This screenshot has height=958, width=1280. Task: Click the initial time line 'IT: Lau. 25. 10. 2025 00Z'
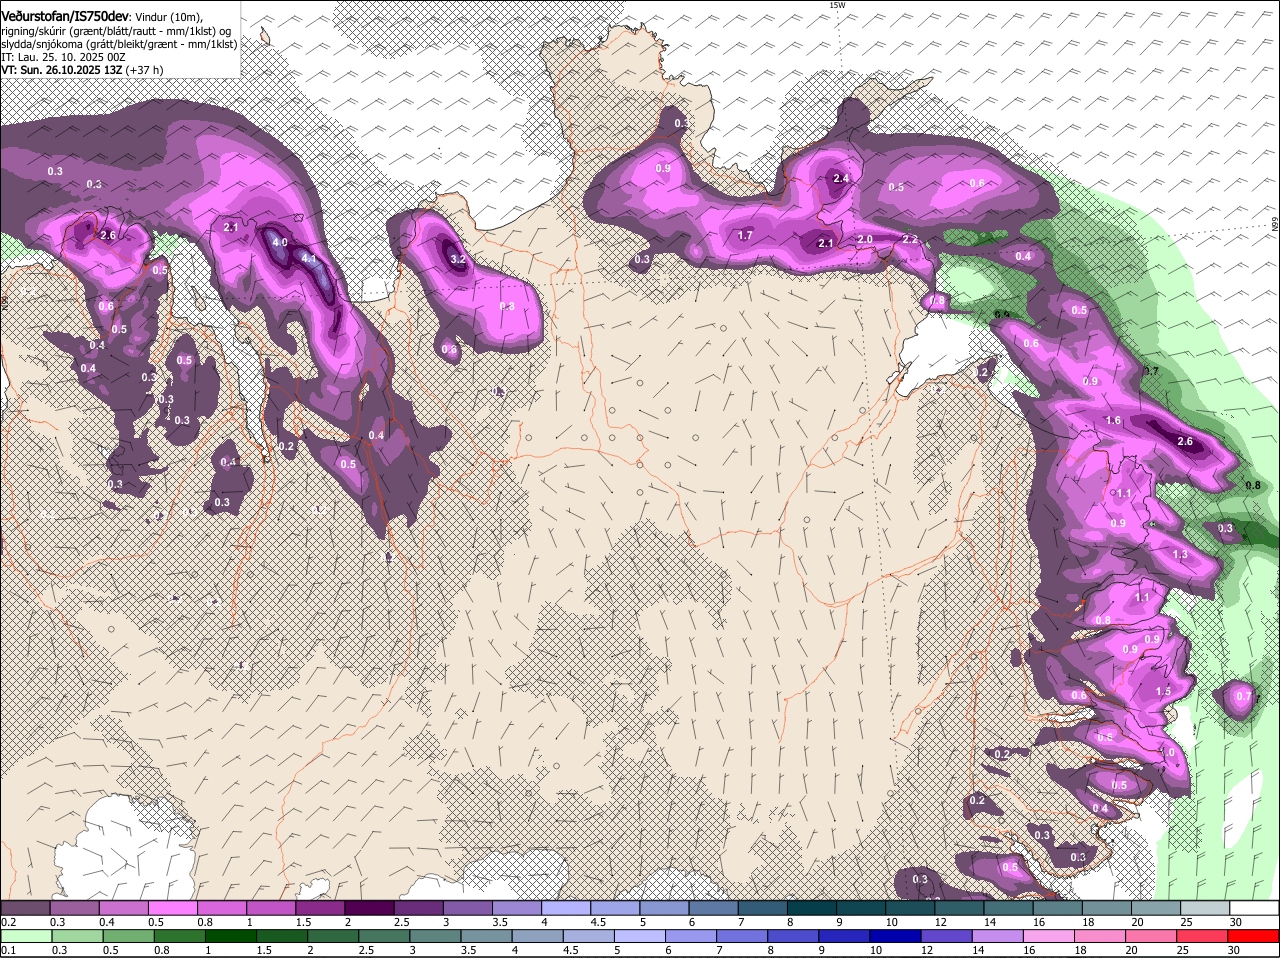(x=63, y=57)
